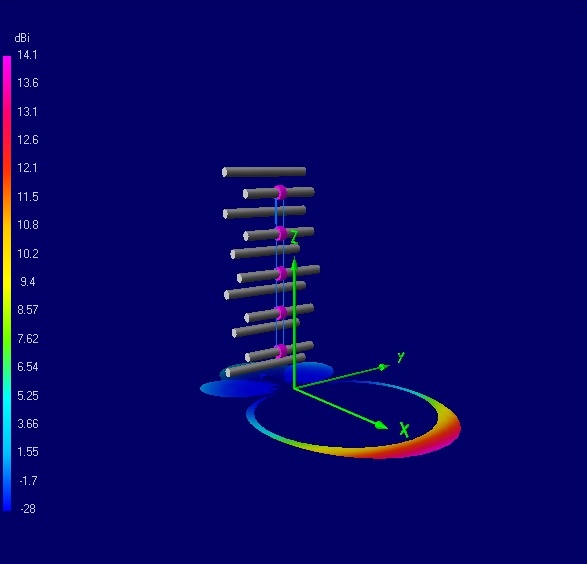This screenshot has width=587, height=564.
Task: Click the green Y axis label
Action: coord(401,357)
